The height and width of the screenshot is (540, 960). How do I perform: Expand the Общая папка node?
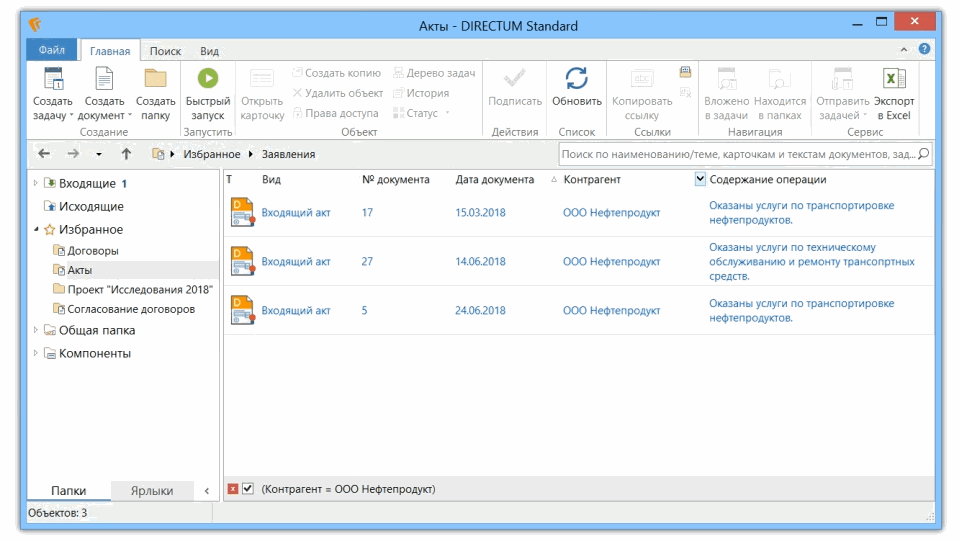36,330
